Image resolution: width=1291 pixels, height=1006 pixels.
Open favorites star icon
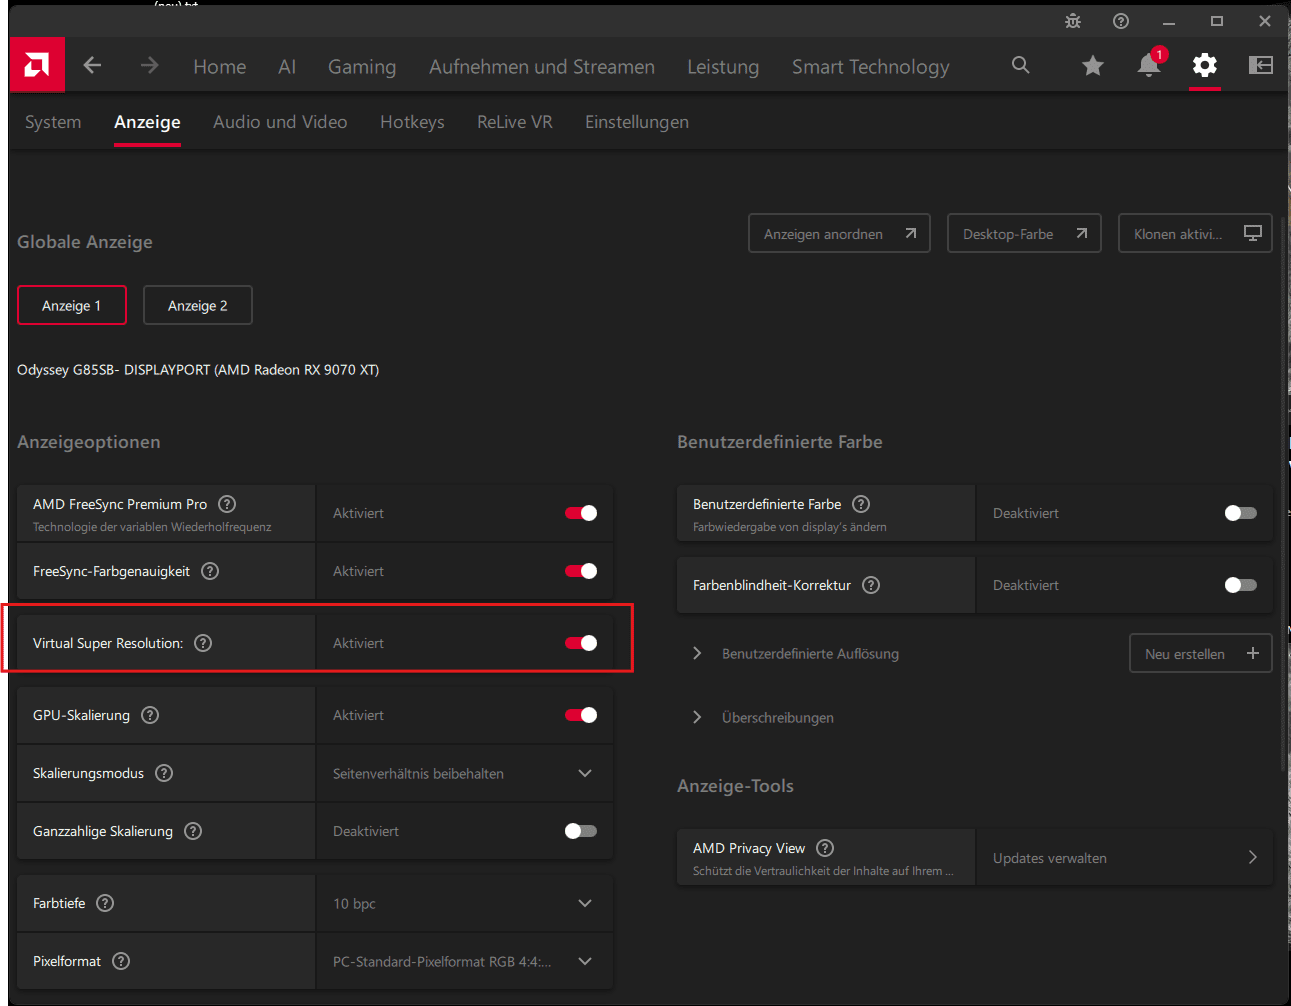tap(1093, 66)
